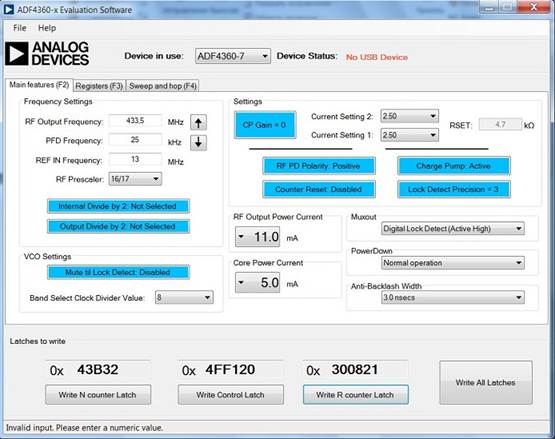This screenshot has height=439, width=555.
Task: Click the down arrow frequency step button
Action: pos(198,142)
